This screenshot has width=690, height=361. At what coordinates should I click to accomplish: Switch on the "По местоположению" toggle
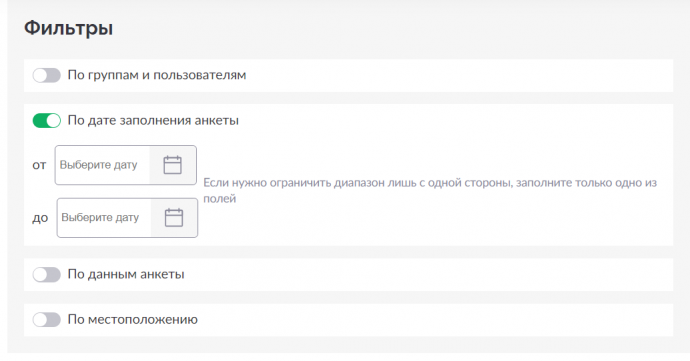[47, 320]
